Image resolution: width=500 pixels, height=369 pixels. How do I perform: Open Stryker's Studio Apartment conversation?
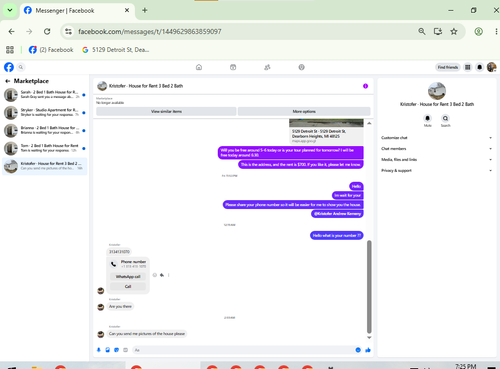click(45, 113)
